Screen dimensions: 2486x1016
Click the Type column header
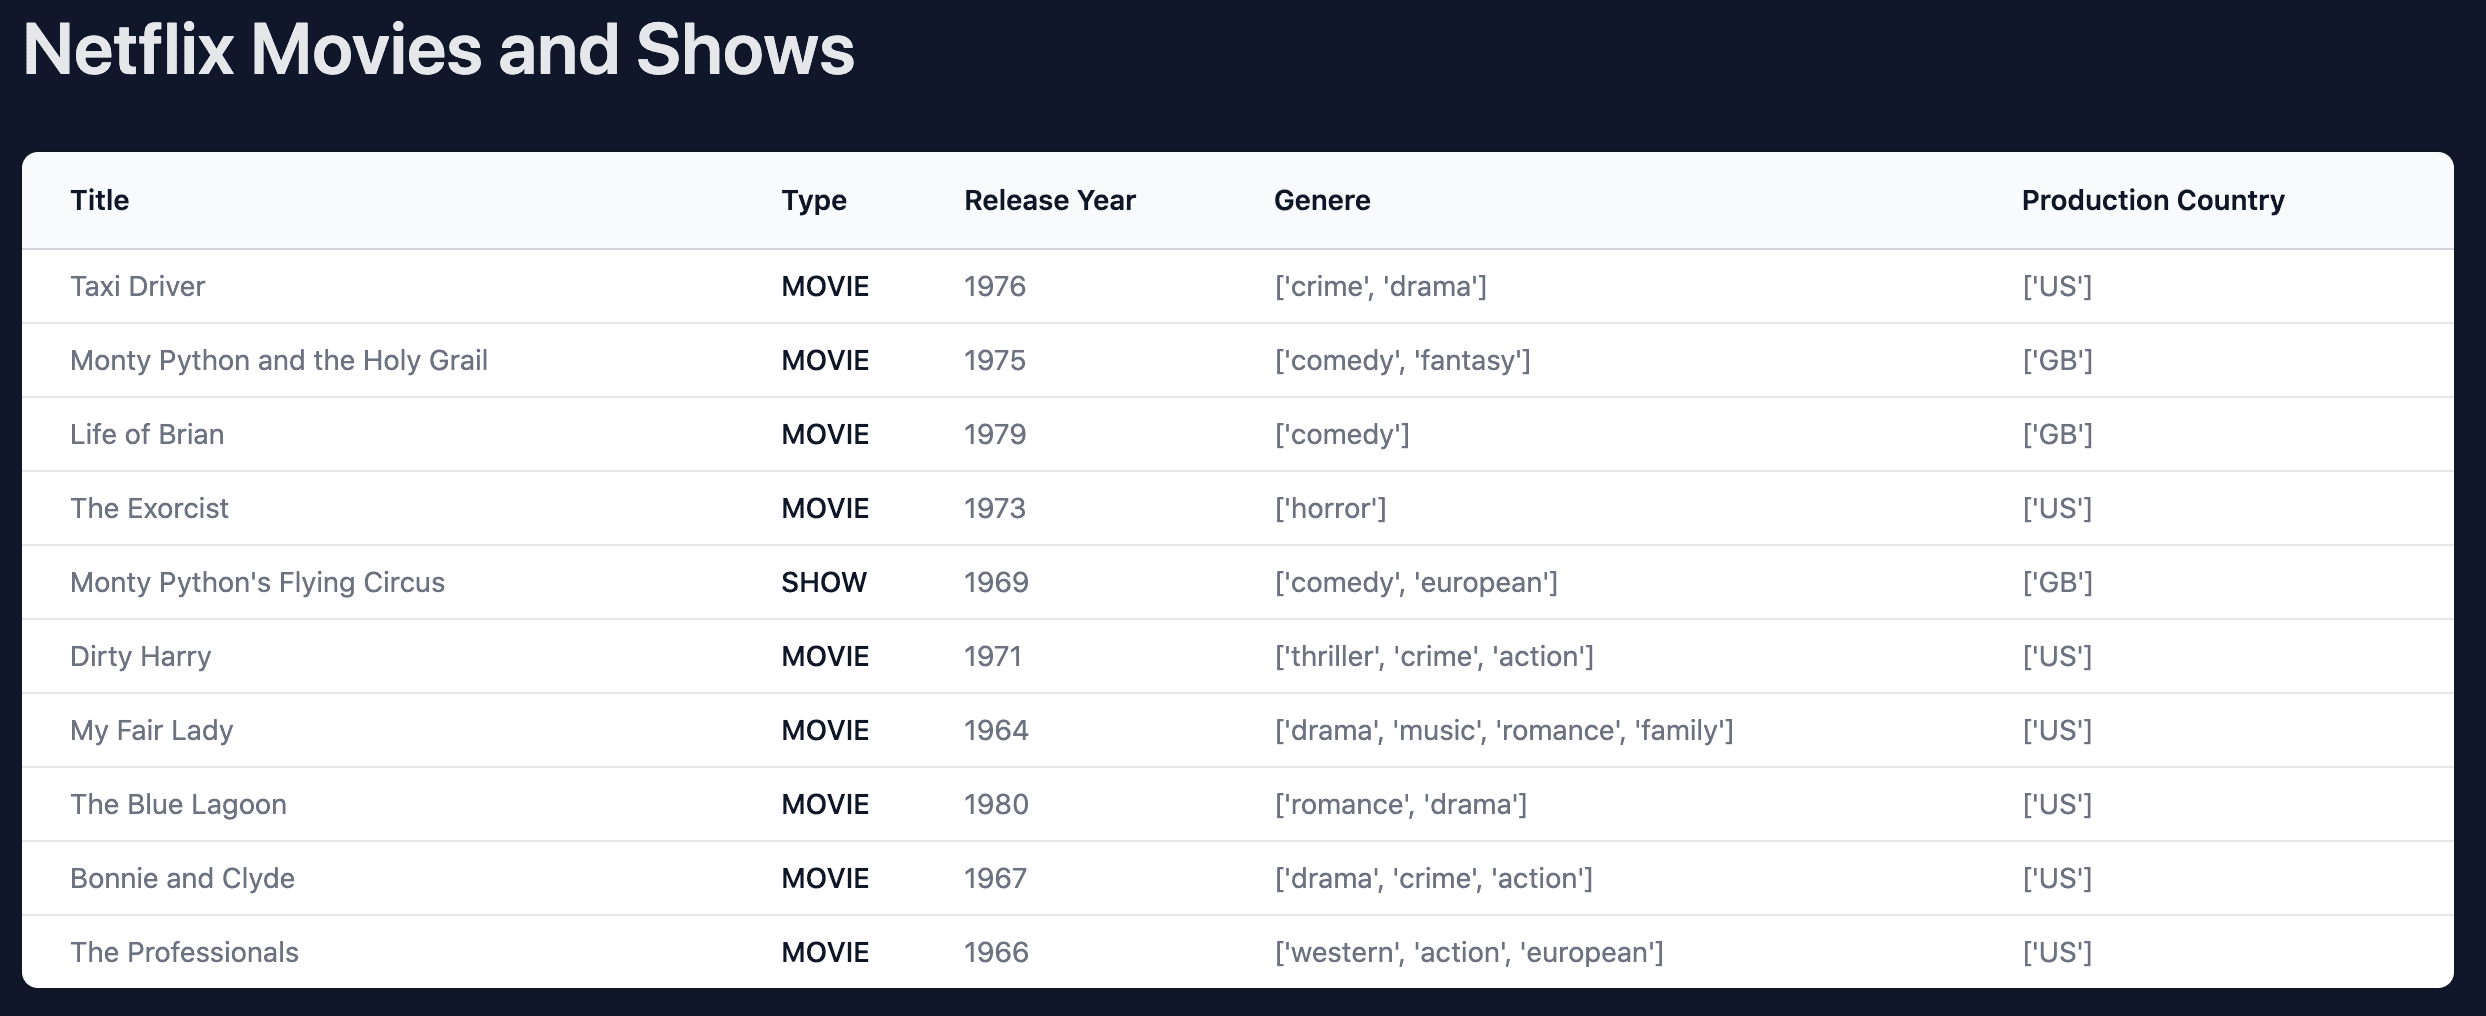point(813,200)
